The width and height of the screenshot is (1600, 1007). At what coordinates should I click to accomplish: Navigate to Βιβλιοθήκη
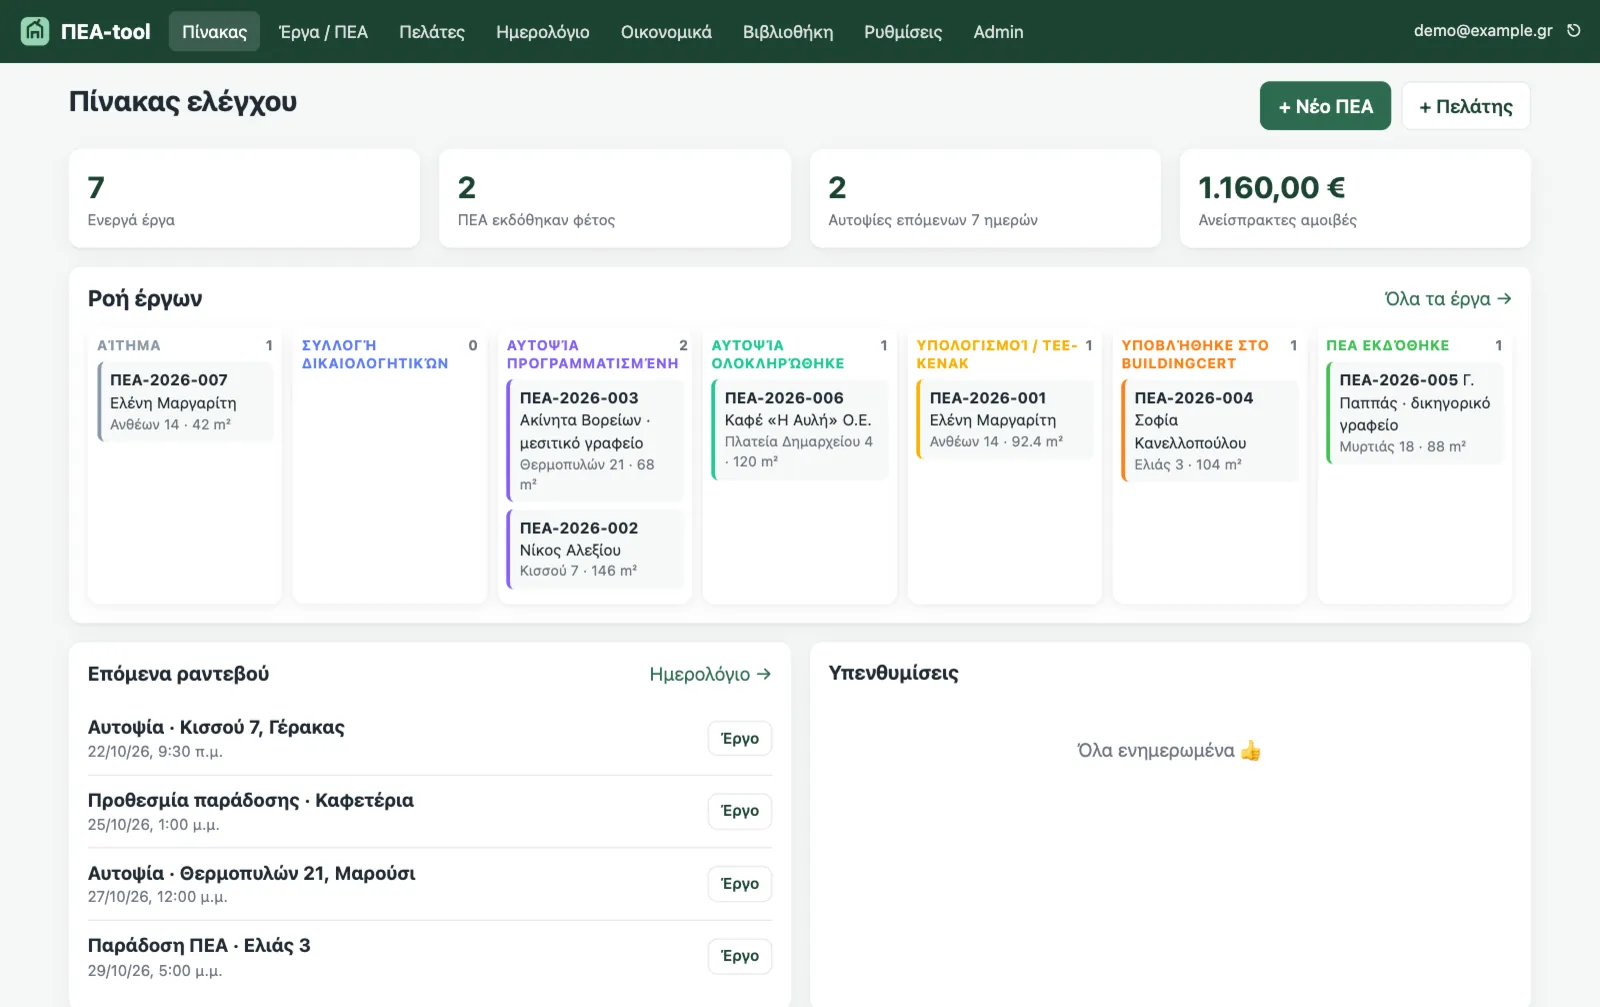[788, 32]
